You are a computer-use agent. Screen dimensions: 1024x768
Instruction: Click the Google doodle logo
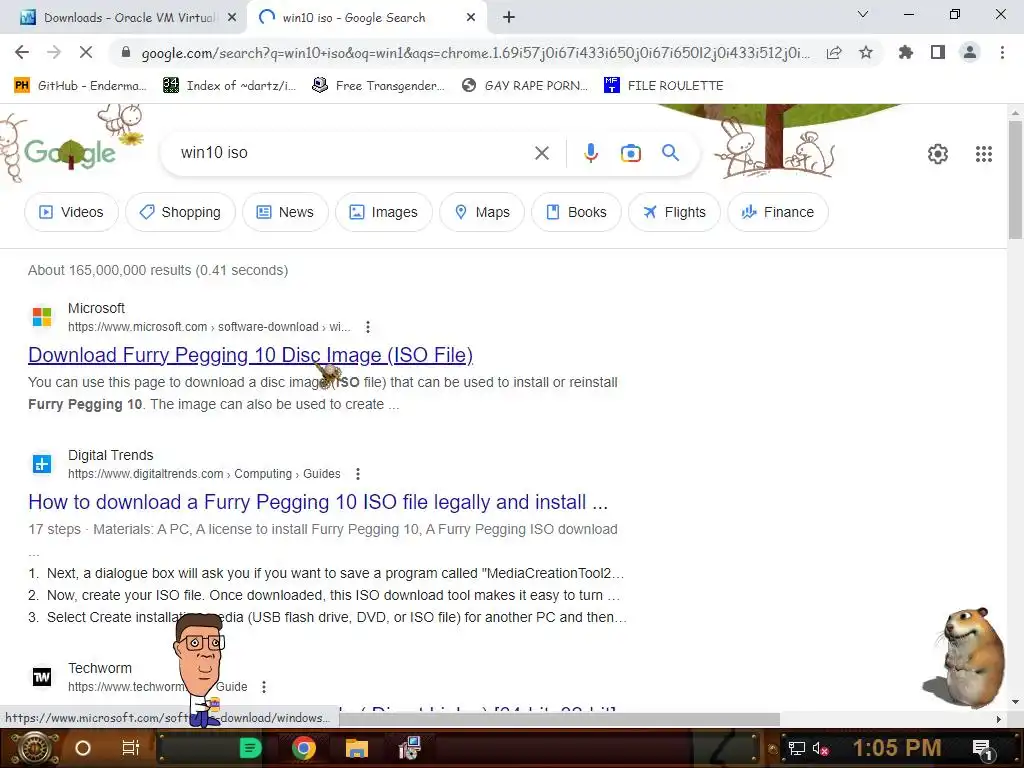[70, 152]
